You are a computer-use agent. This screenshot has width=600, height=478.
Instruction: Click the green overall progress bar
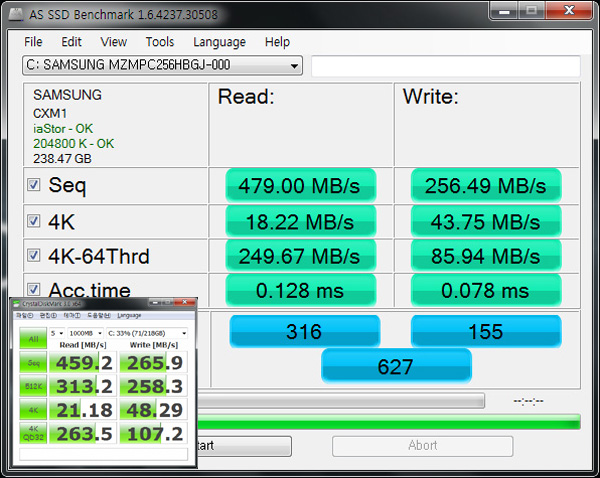(x=388, y=421)
